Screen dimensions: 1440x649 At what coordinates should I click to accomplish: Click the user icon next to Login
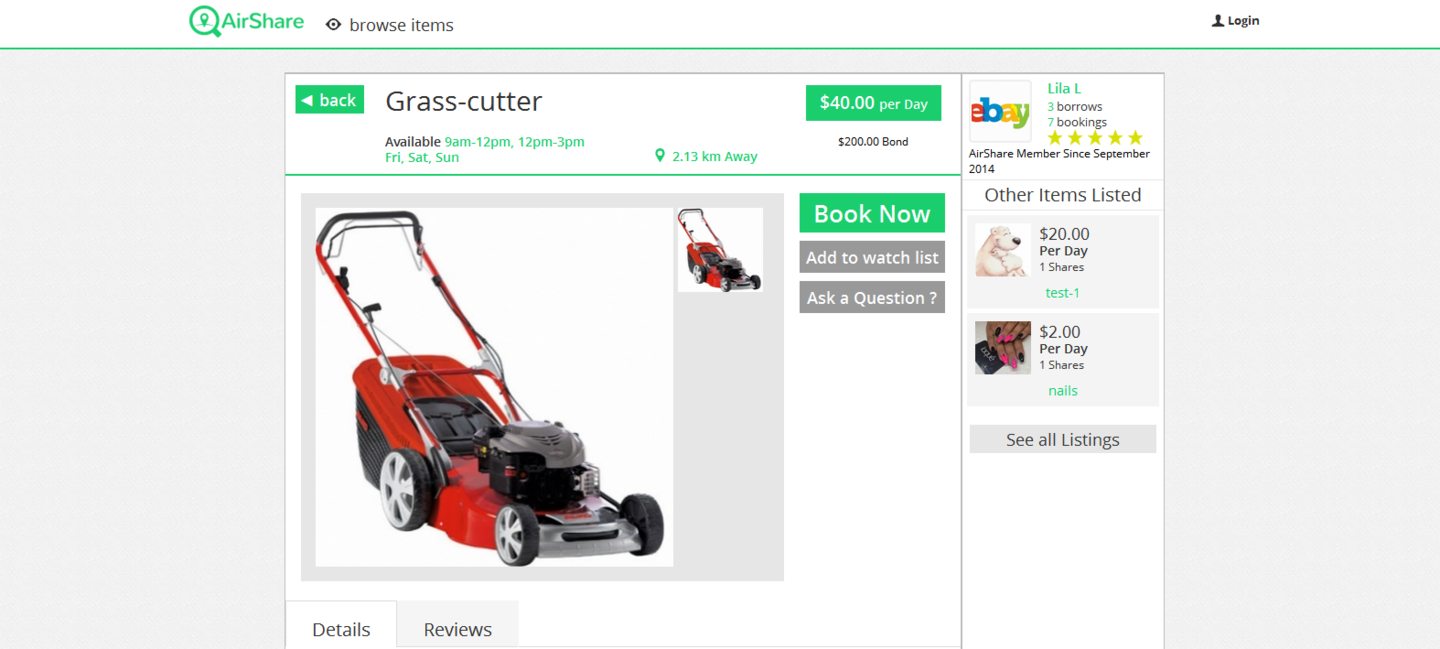tap(1217, 21)
